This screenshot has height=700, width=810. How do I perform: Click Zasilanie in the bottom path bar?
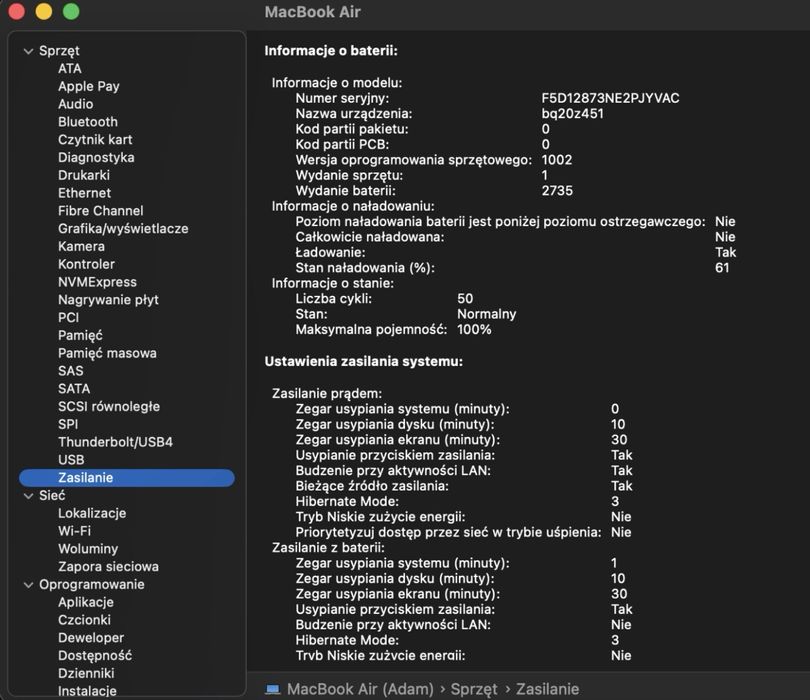pos(548,689)
